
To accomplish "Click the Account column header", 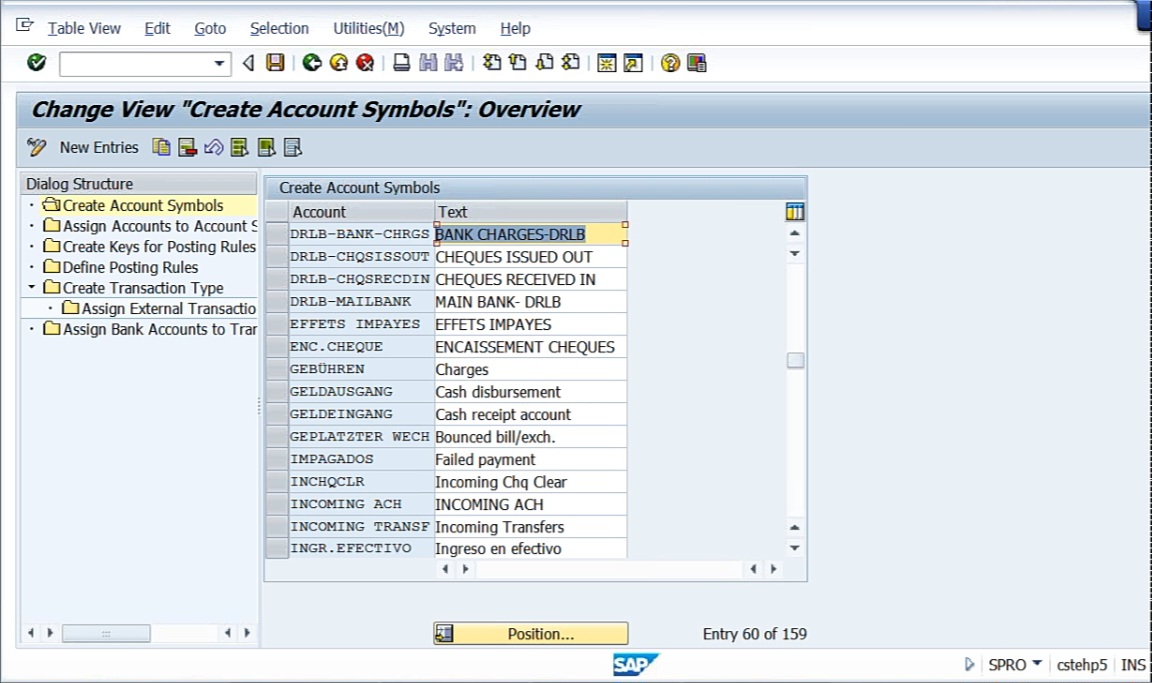I will (x=361, y=212).
